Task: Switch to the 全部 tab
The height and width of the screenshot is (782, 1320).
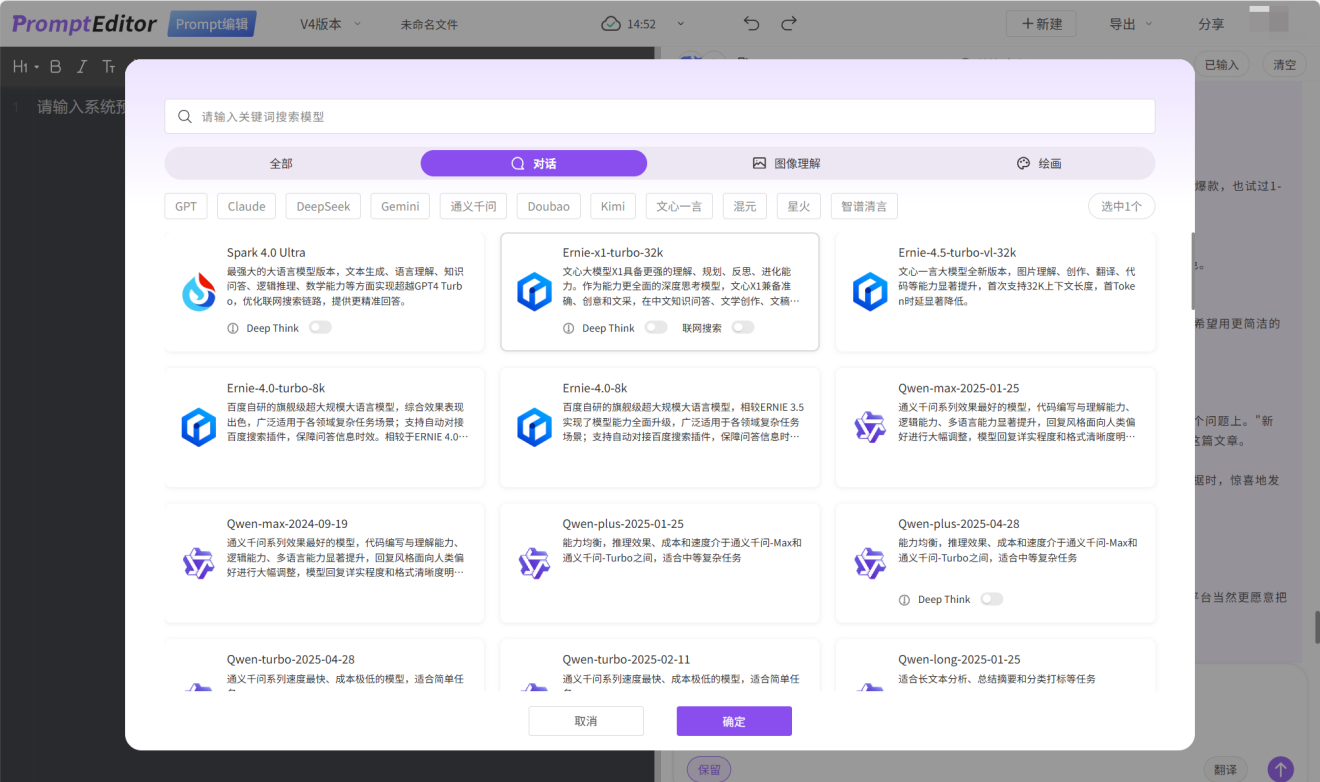Action: (281, 163)
